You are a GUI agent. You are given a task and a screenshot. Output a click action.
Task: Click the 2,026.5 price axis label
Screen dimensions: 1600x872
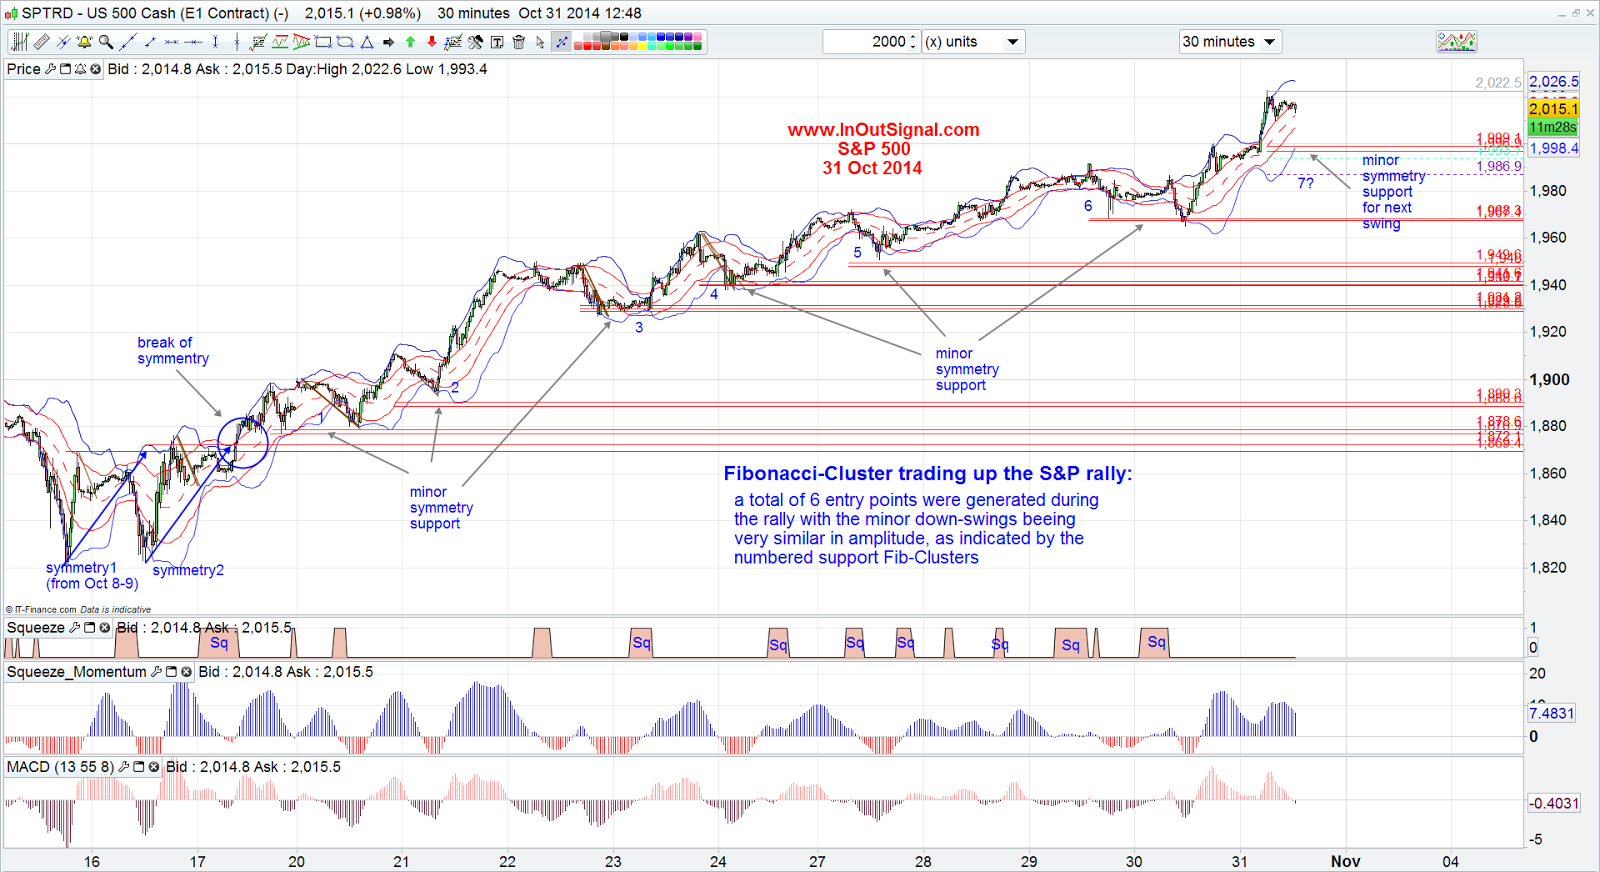(x=1553, y=82)
